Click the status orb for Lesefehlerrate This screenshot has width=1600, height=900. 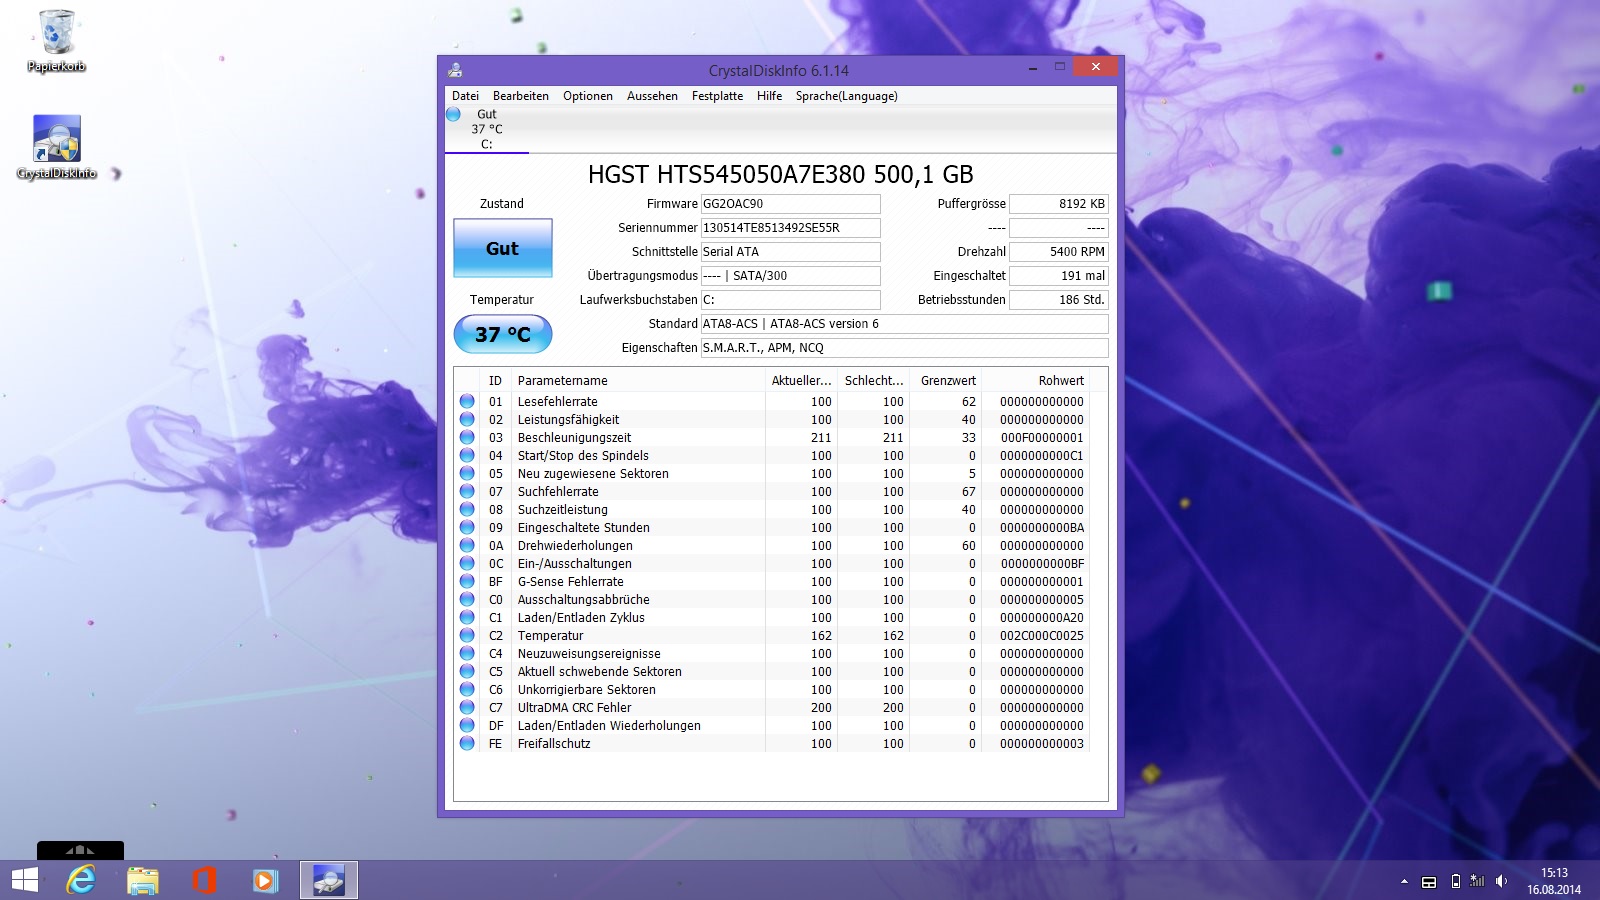[x=467, y=401]
